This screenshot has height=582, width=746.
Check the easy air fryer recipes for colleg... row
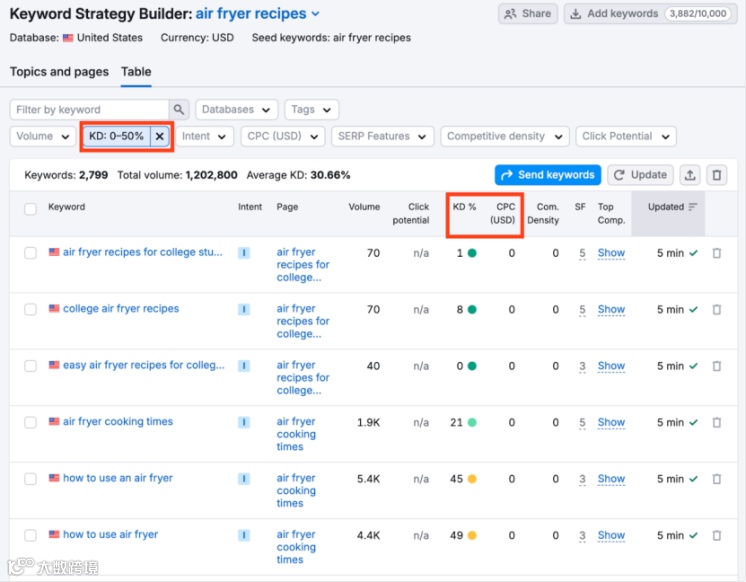30,366
